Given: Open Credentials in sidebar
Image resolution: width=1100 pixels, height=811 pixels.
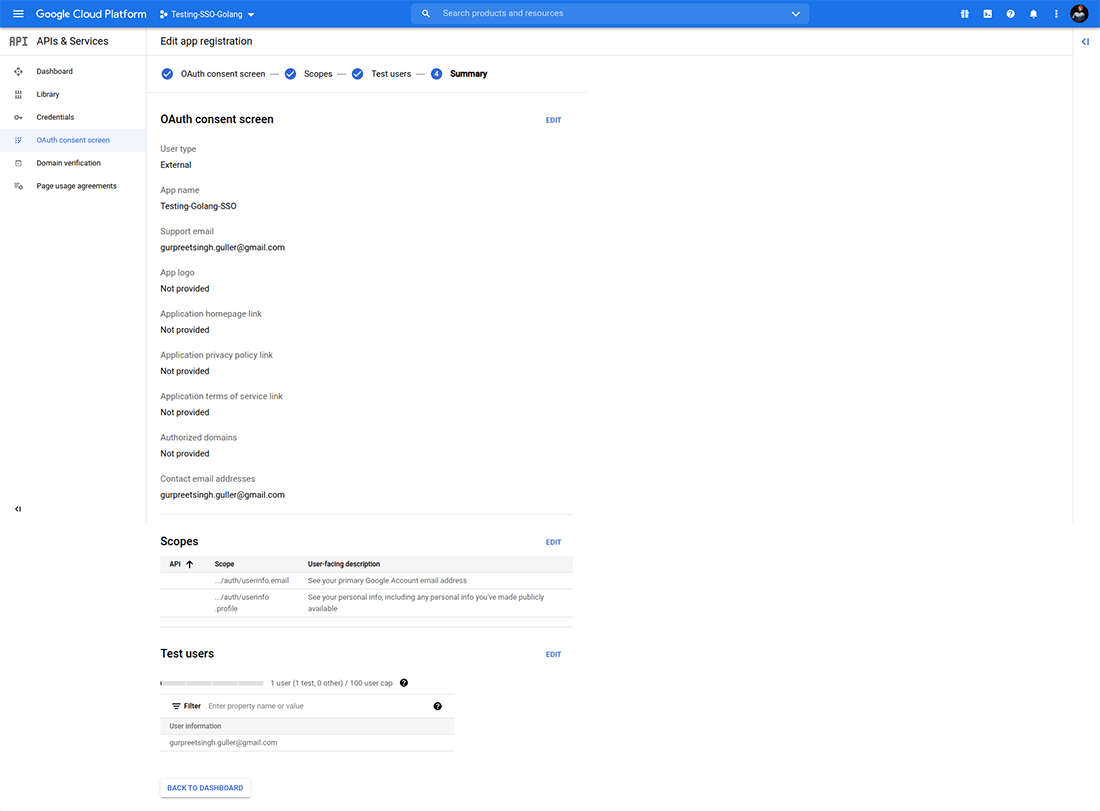Looking at the screenshot, I should click(55, 117).
